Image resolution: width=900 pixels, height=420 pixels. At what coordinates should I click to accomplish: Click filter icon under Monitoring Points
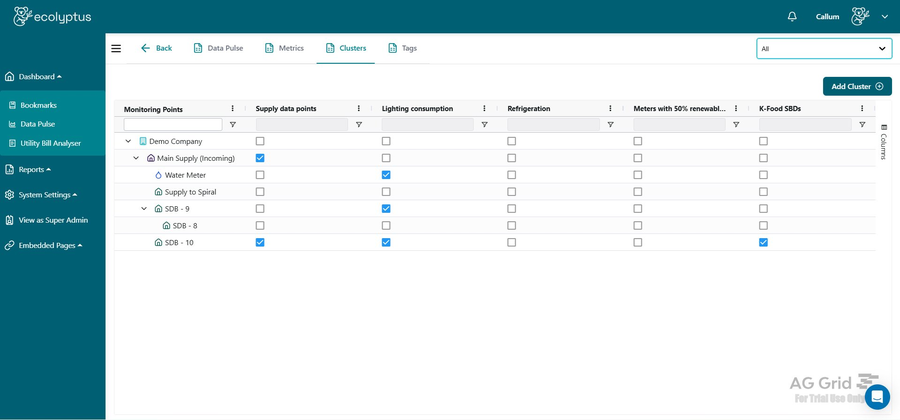[233, 125]
